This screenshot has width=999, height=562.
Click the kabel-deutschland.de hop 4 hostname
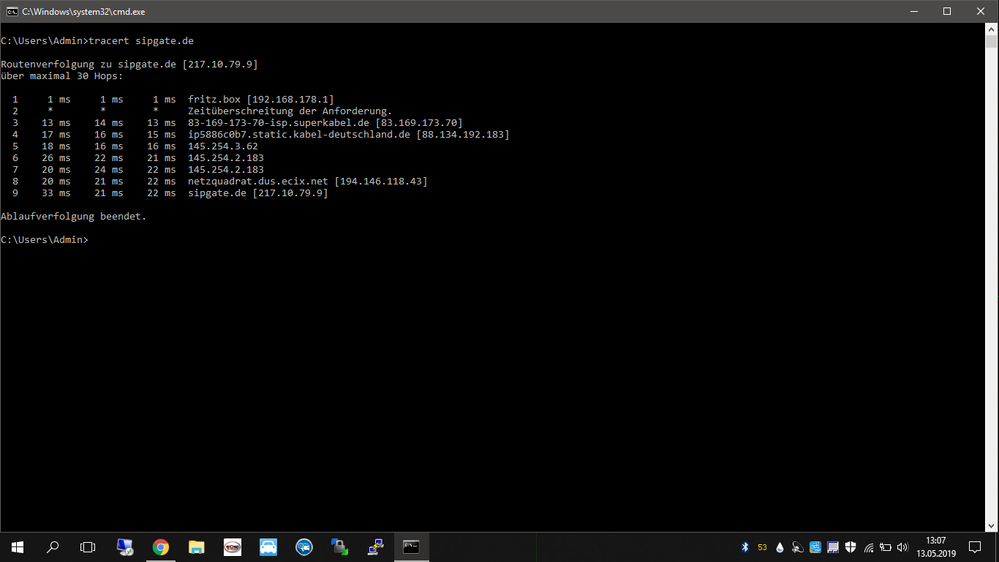299,134
